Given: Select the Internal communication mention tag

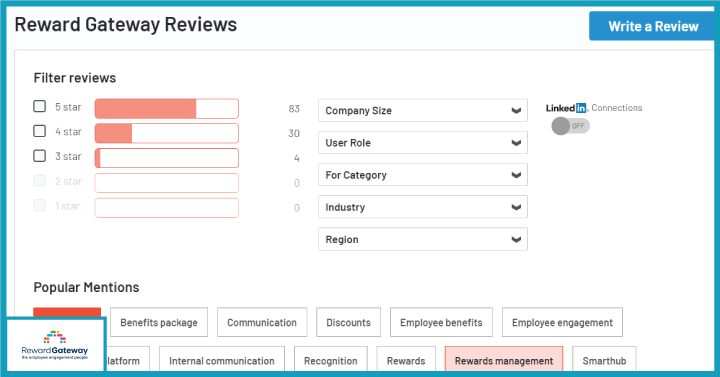Looking at the screenshot, I should click(x=222, y=360).
